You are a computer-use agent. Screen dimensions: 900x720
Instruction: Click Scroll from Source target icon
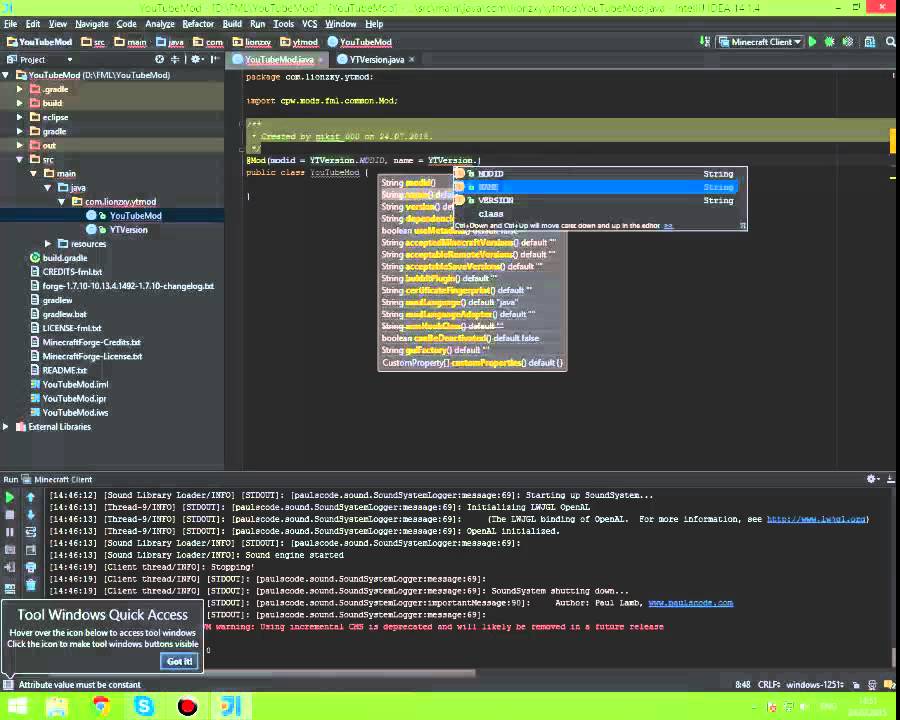[x=160, y=59]
